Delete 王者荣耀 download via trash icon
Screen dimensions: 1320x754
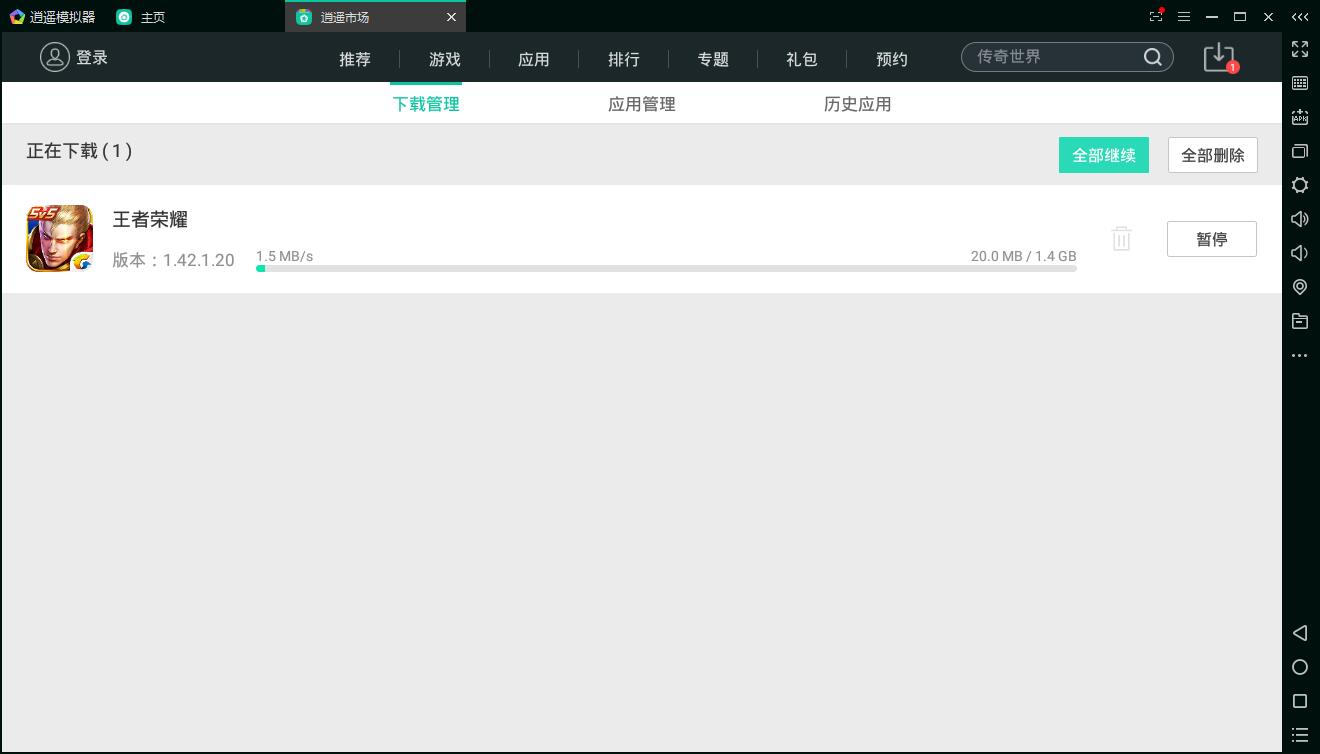[1121, 239]
